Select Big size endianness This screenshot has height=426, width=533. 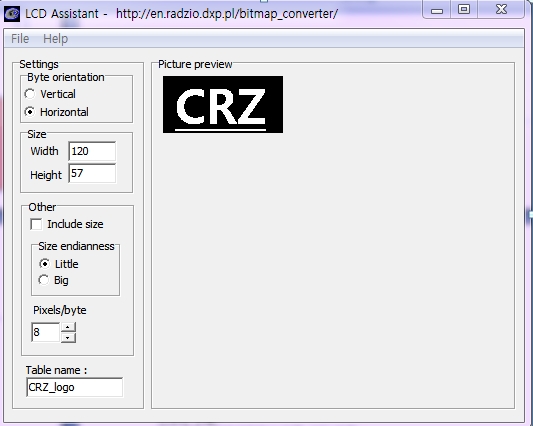[x=44, y=280]
